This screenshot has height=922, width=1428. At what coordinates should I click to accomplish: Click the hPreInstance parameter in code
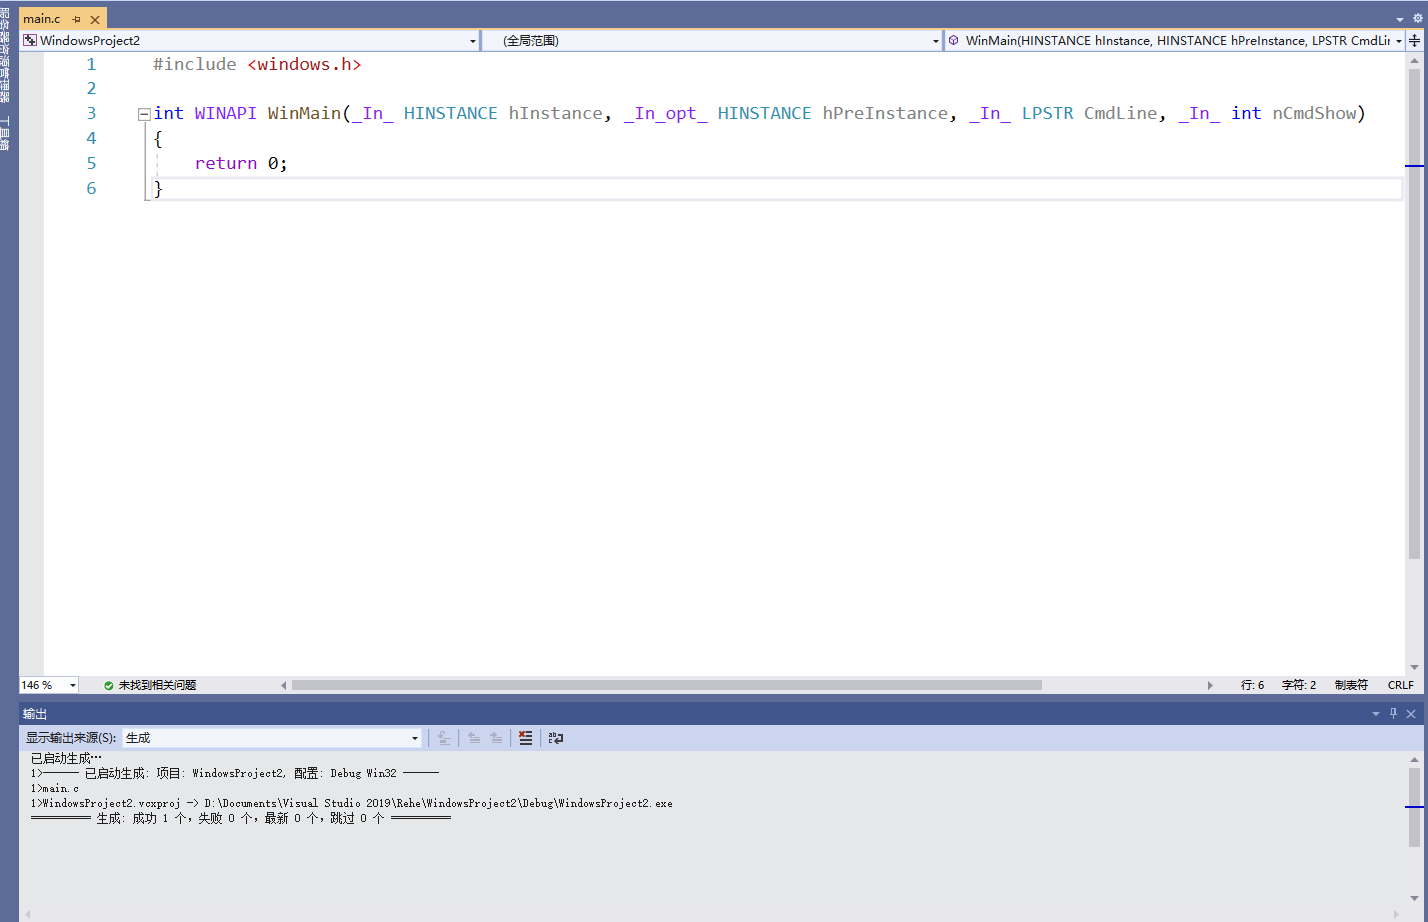coord(885,113)
